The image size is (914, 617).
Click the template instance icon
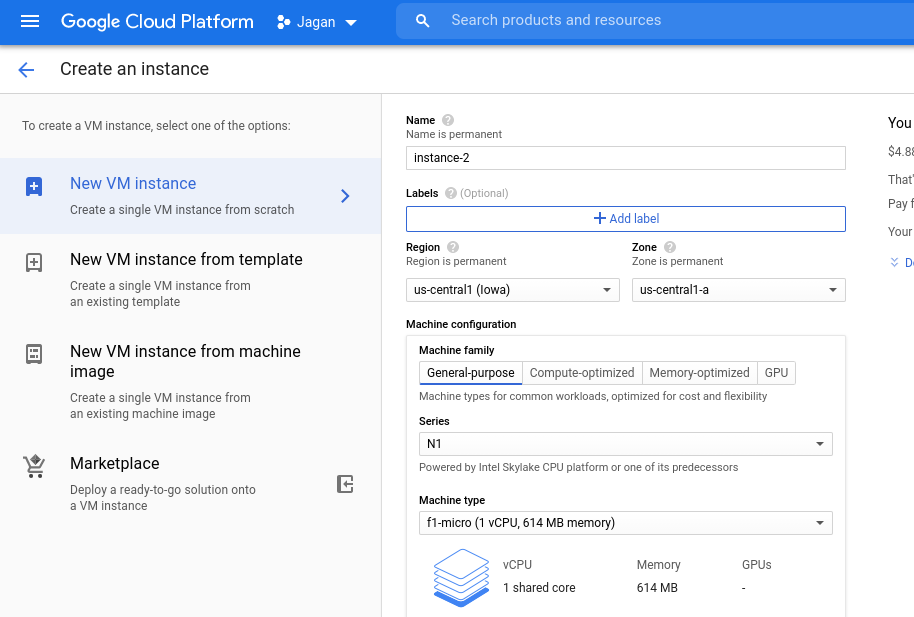click(34, 262)
